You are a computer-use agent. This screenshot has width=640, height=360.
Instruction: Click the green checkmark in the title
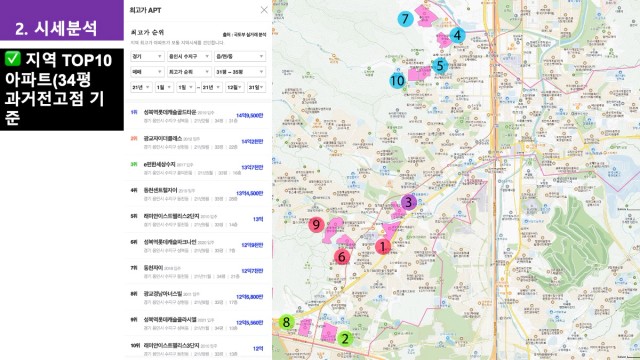pyautogui.click(x=13, y=59)
